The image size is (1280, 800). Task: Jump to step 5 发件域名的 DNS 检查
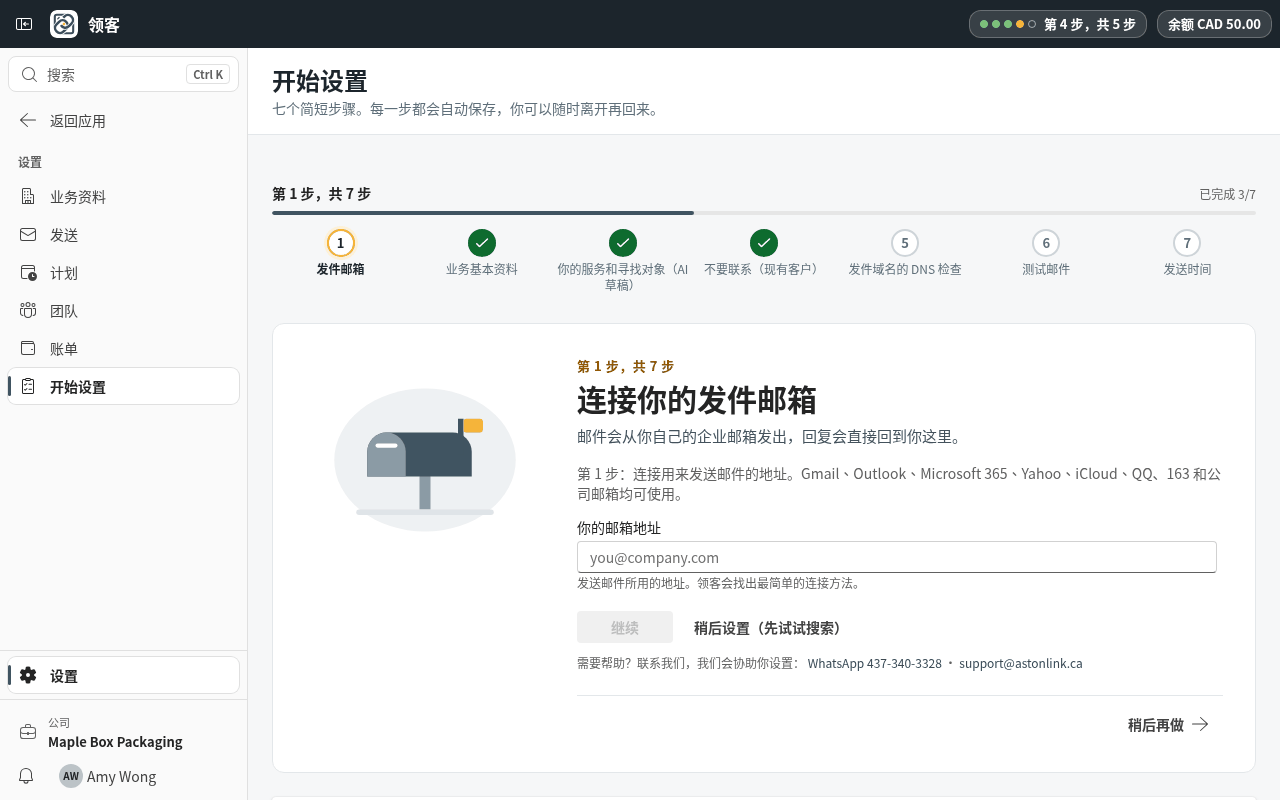(x=905, y=254)
